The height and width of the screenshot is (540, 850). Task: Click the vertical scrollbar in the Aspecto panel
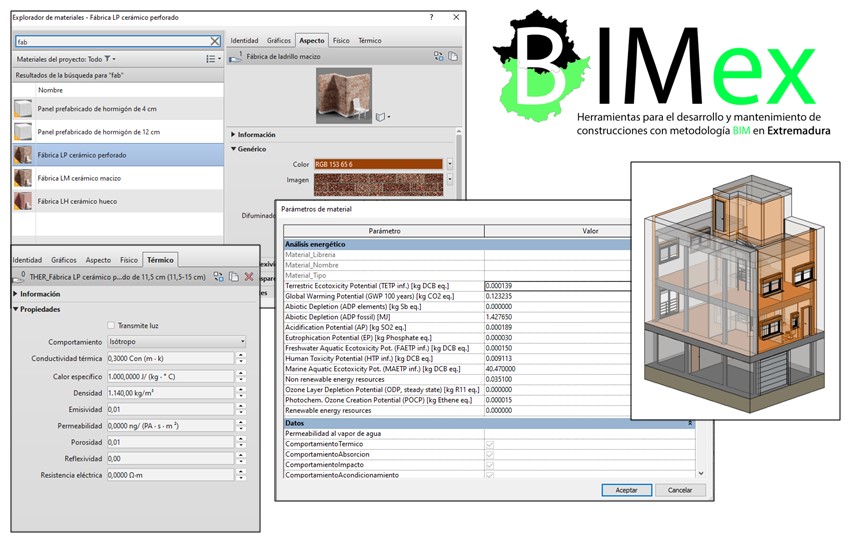click(x=459, y=163)
